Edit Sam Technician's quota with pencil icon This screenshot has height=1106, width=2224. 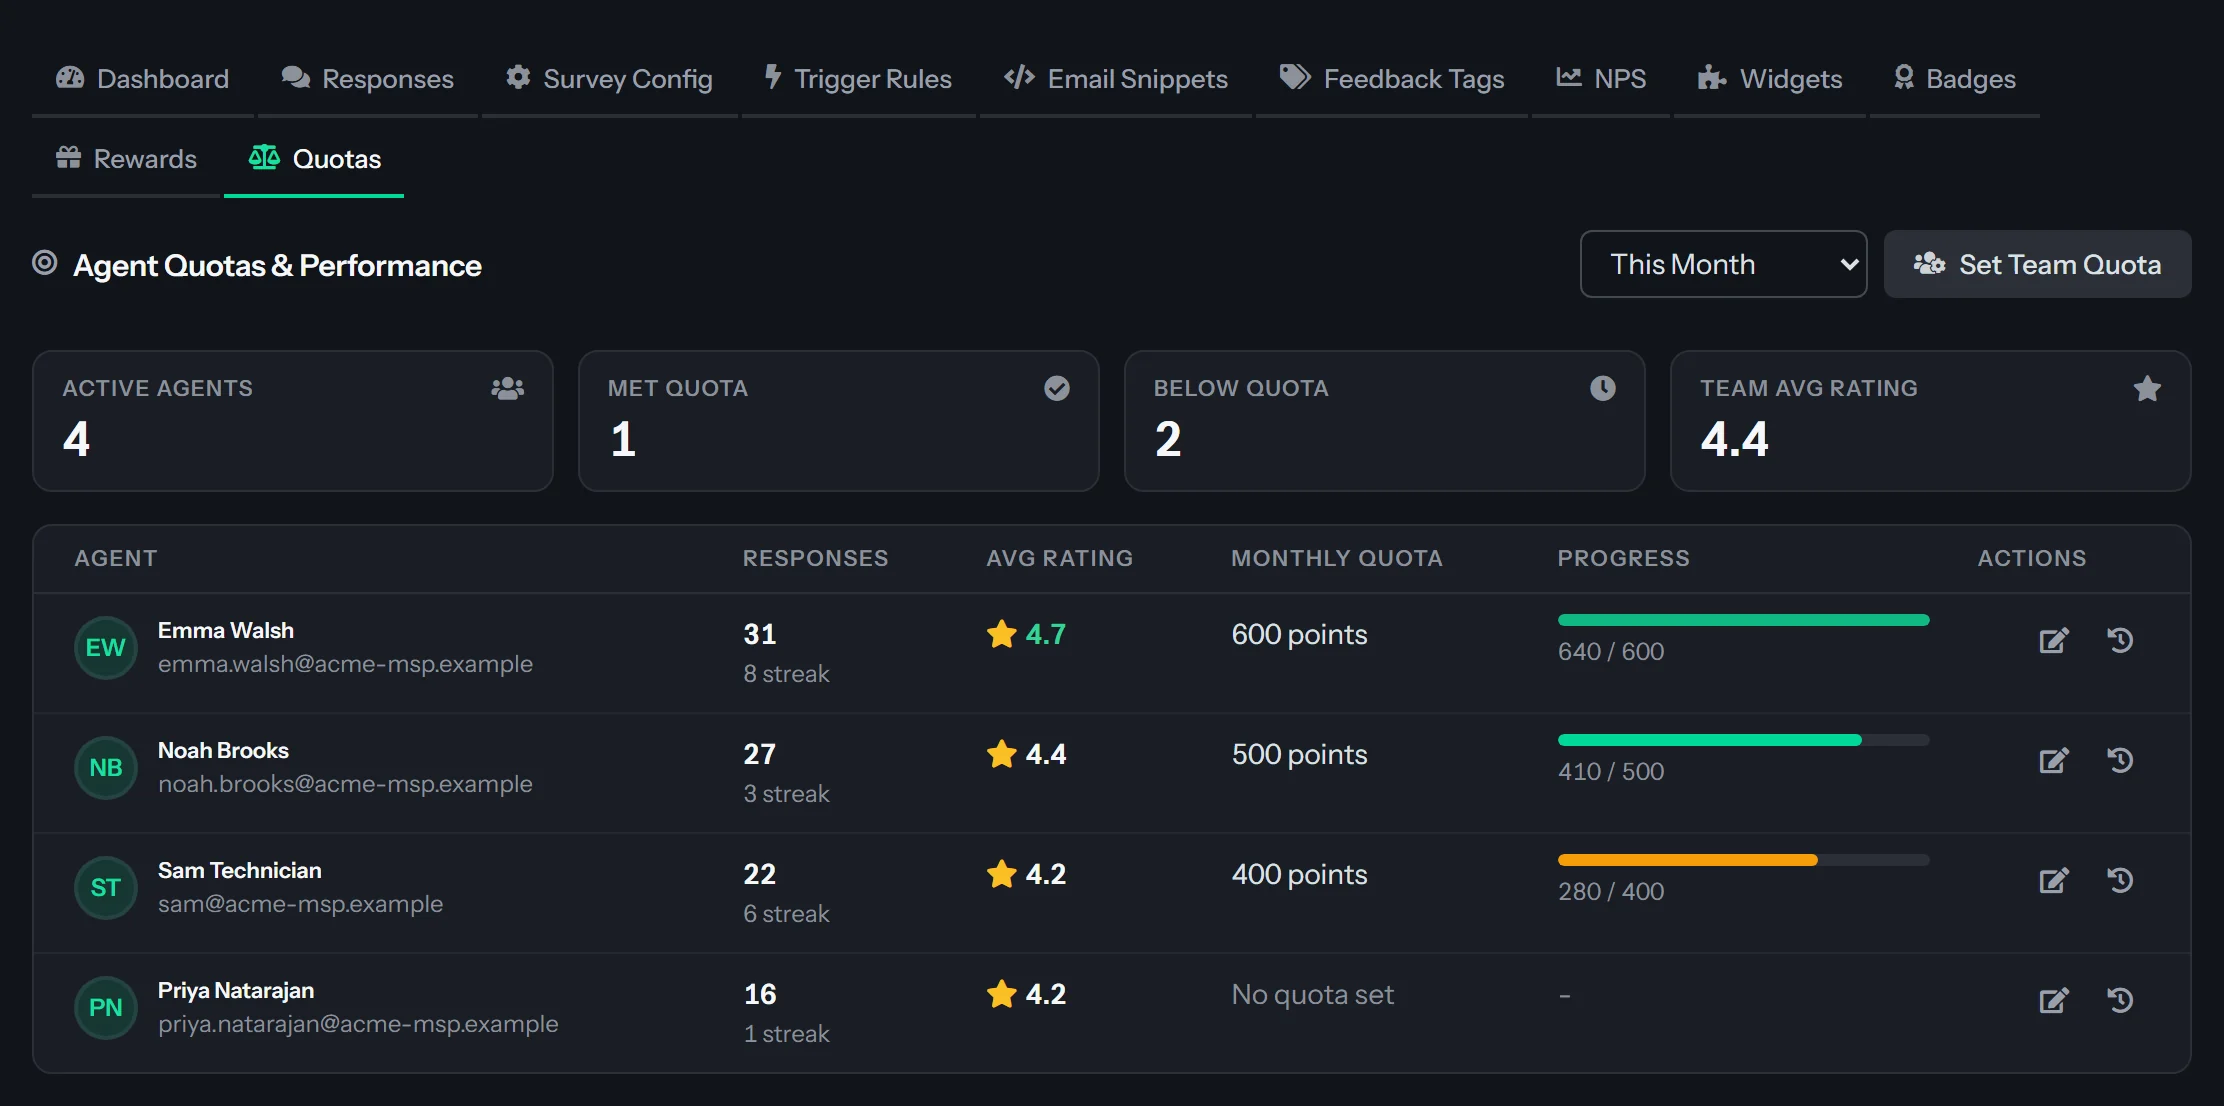2054,880
